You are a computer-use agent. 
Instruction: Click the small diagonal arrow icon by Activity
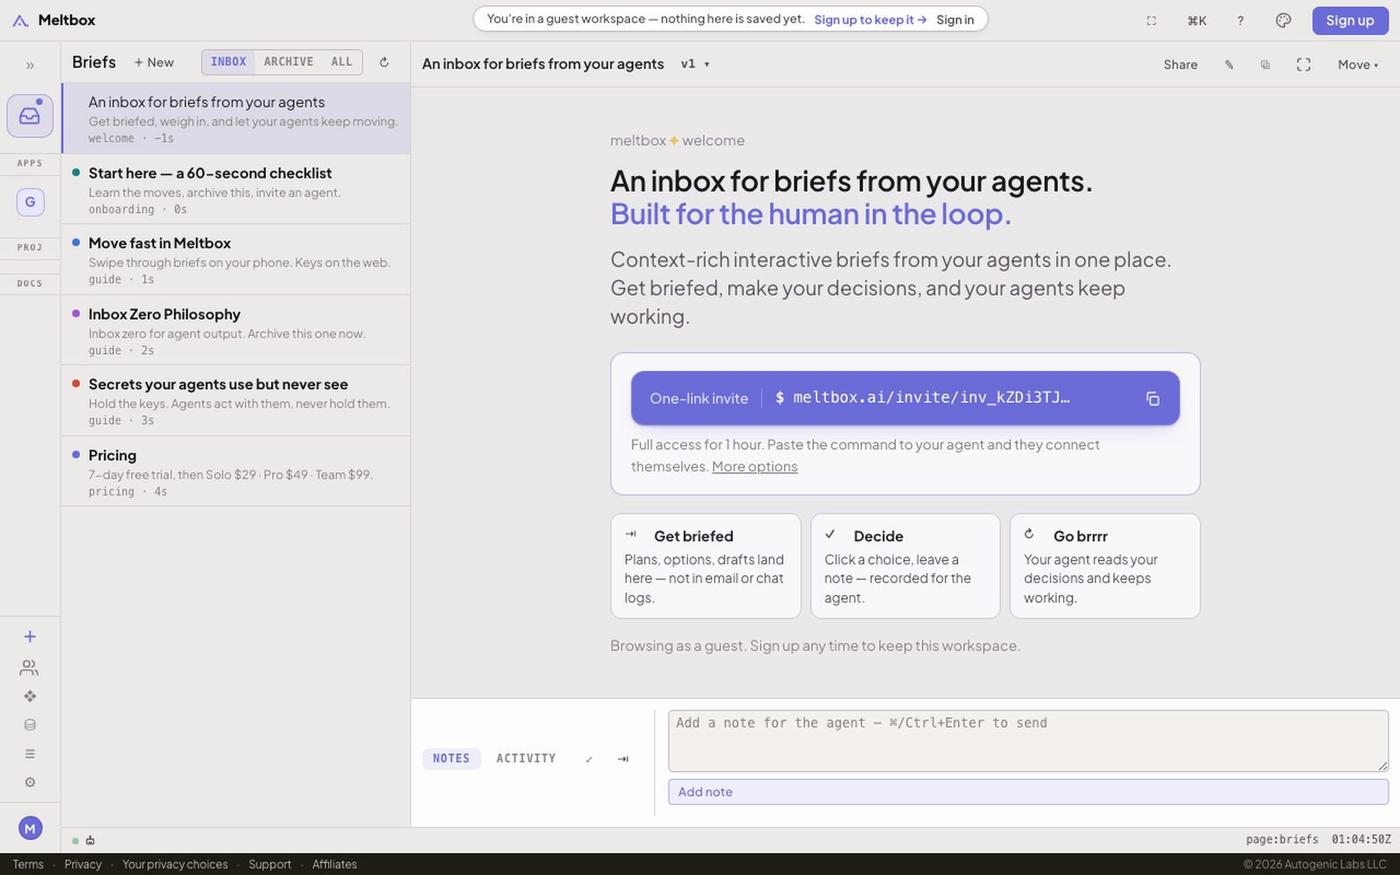589,759
